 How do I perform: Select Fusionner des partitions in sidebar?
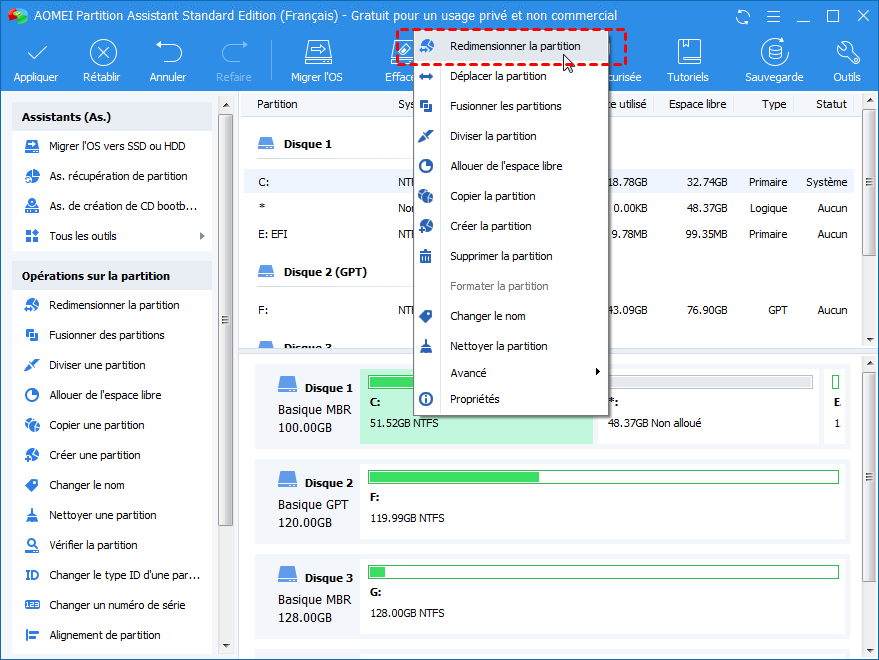tap(112, 335)
